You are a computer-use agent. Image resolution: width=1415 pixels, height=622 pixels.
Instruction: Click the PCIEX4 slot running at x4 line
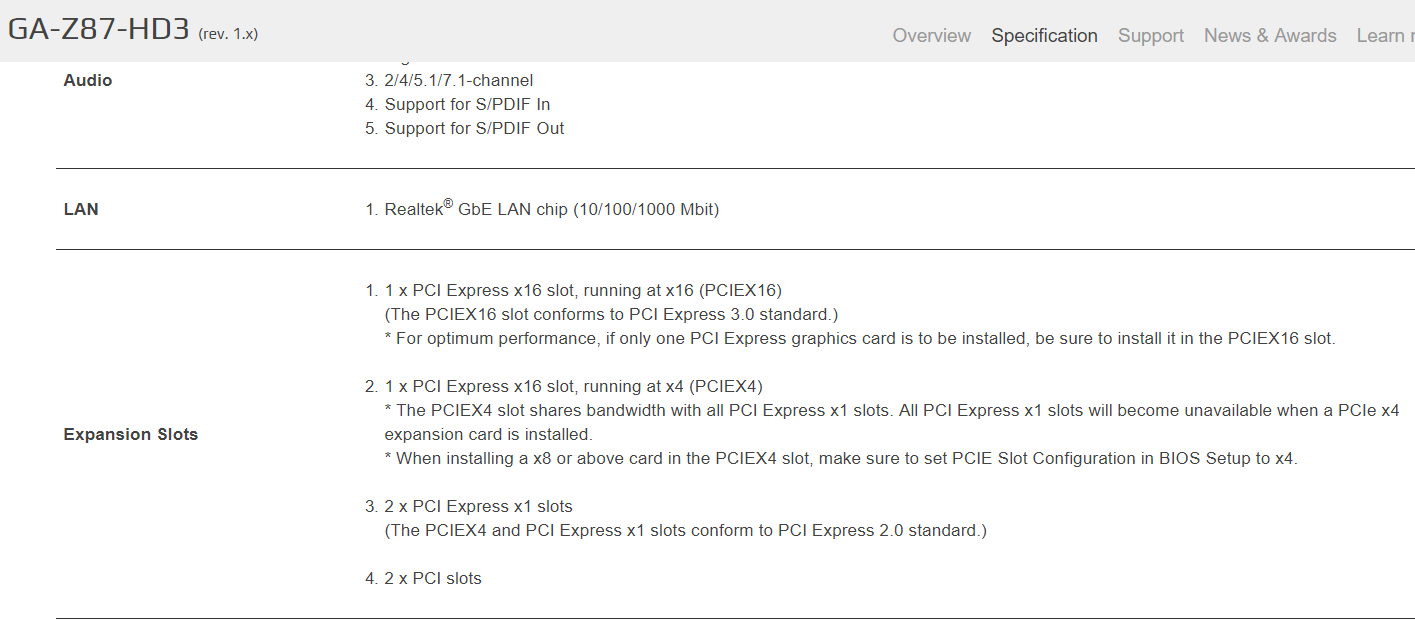574,386
